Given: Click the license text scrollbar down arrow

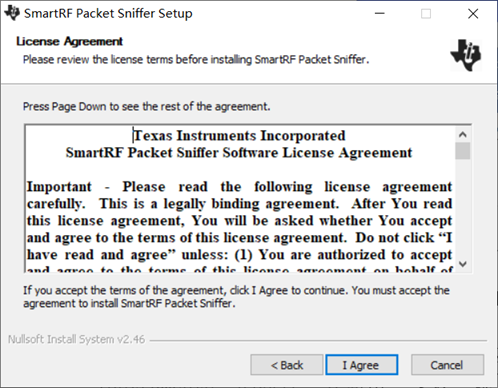Looking at the screenshot, I should [x=463, y=264].
